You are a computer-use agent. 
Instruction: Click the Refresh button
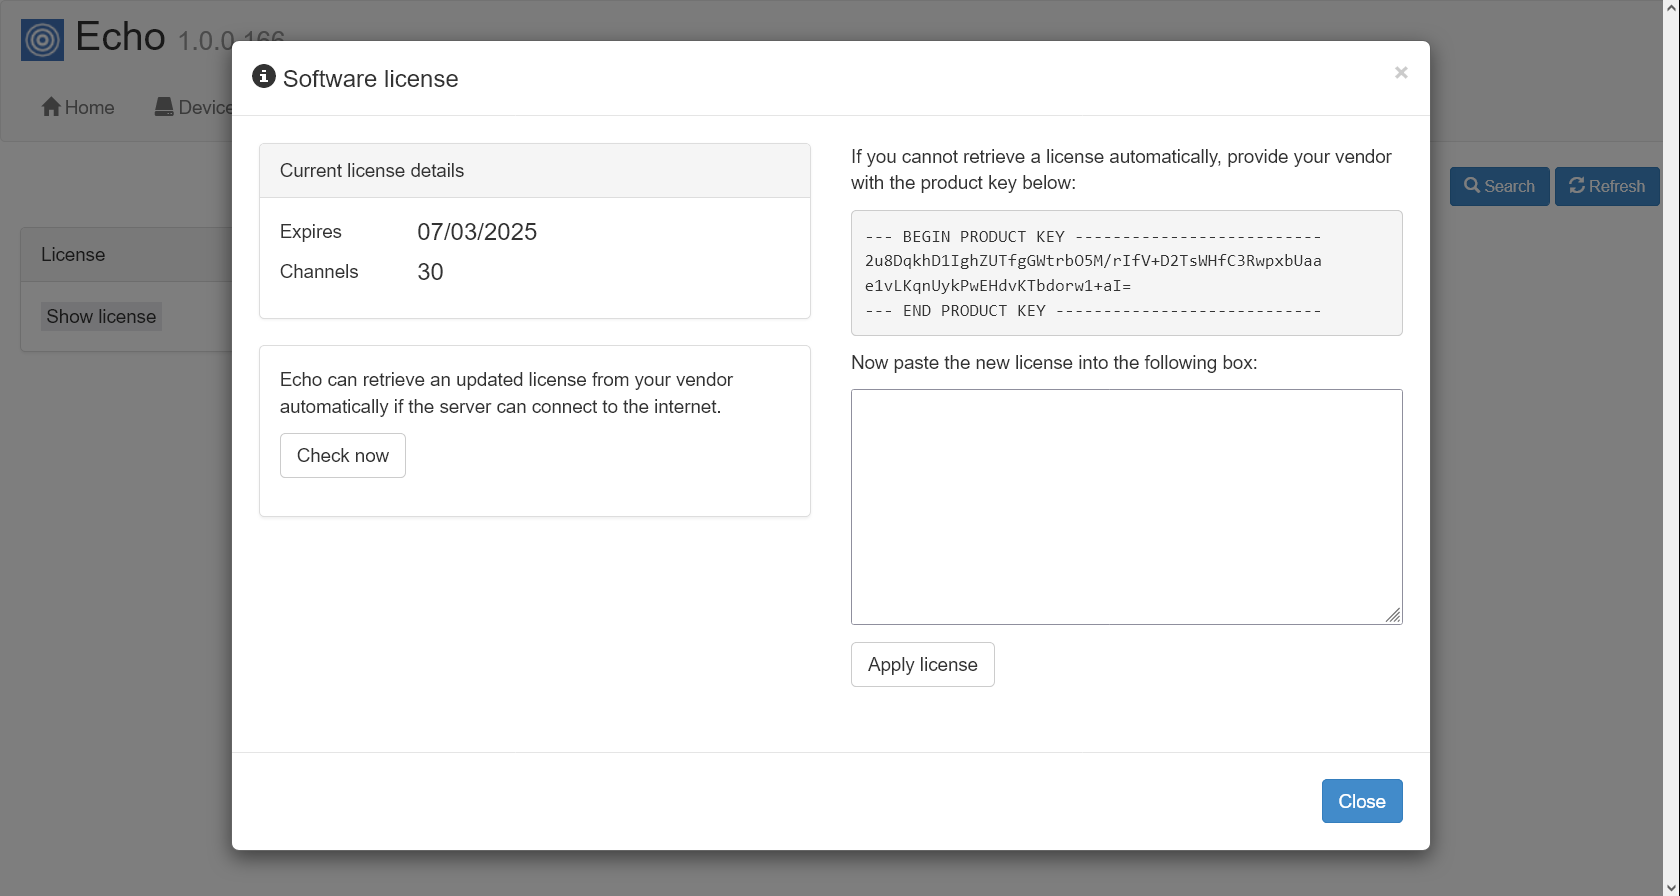1607,186
